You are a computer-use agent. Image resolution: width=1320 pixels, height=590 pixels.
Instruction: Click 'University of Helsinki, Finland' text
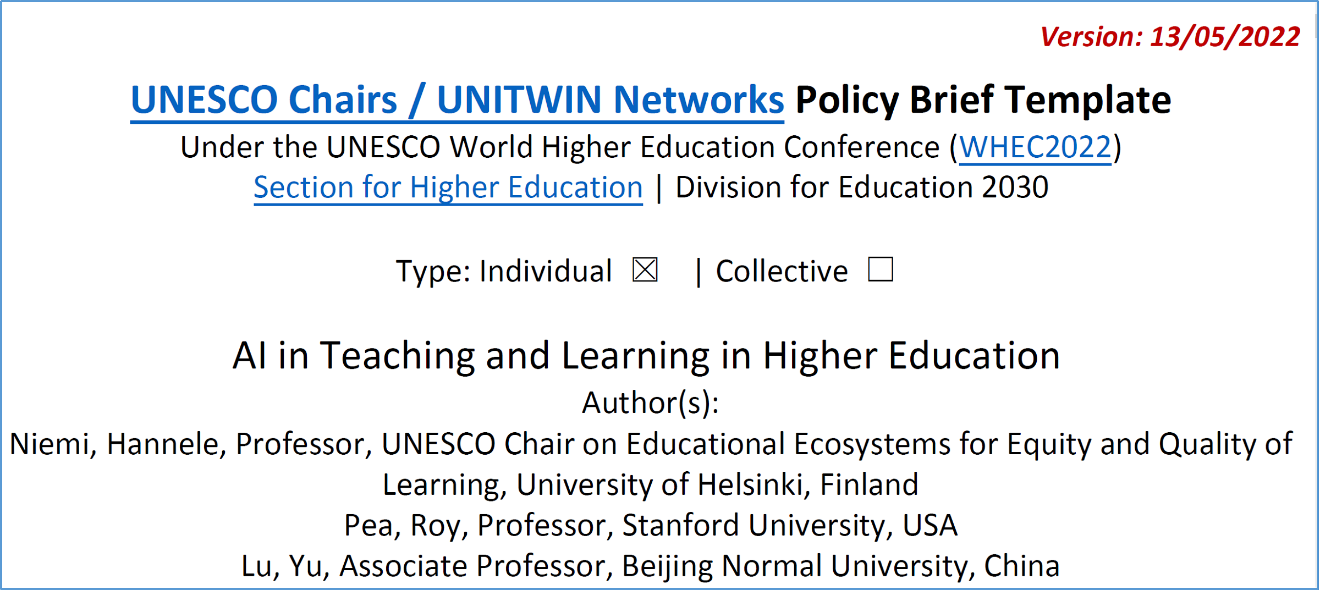point(717,485)
